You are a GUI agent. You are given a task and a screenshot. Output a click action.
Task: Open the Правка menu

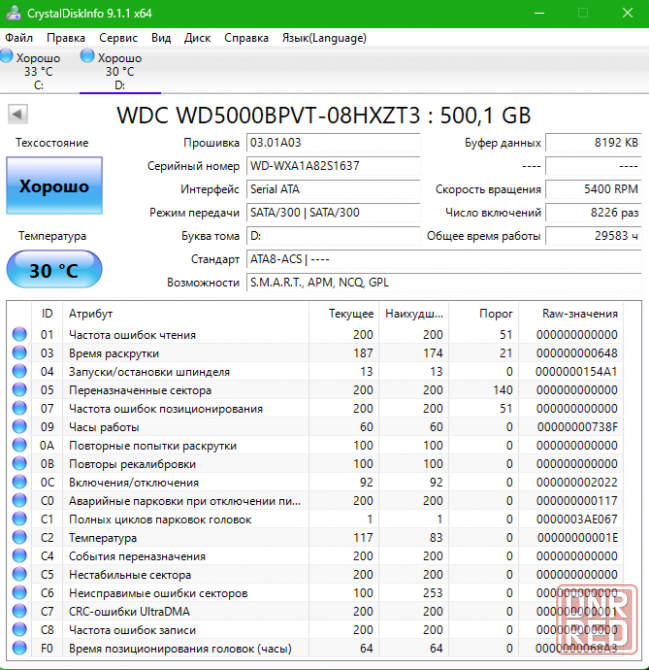66,38
